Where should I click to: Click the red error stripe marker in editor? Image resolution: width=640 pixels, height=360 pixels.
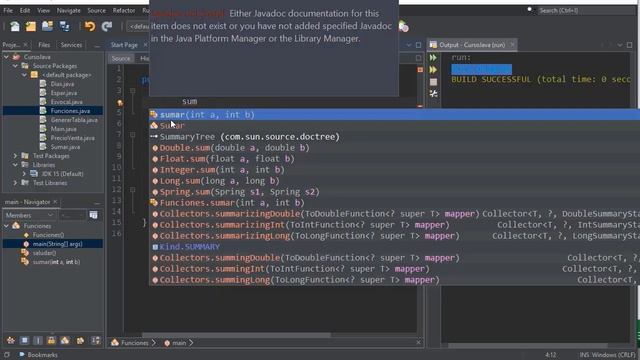coord(420,70)
